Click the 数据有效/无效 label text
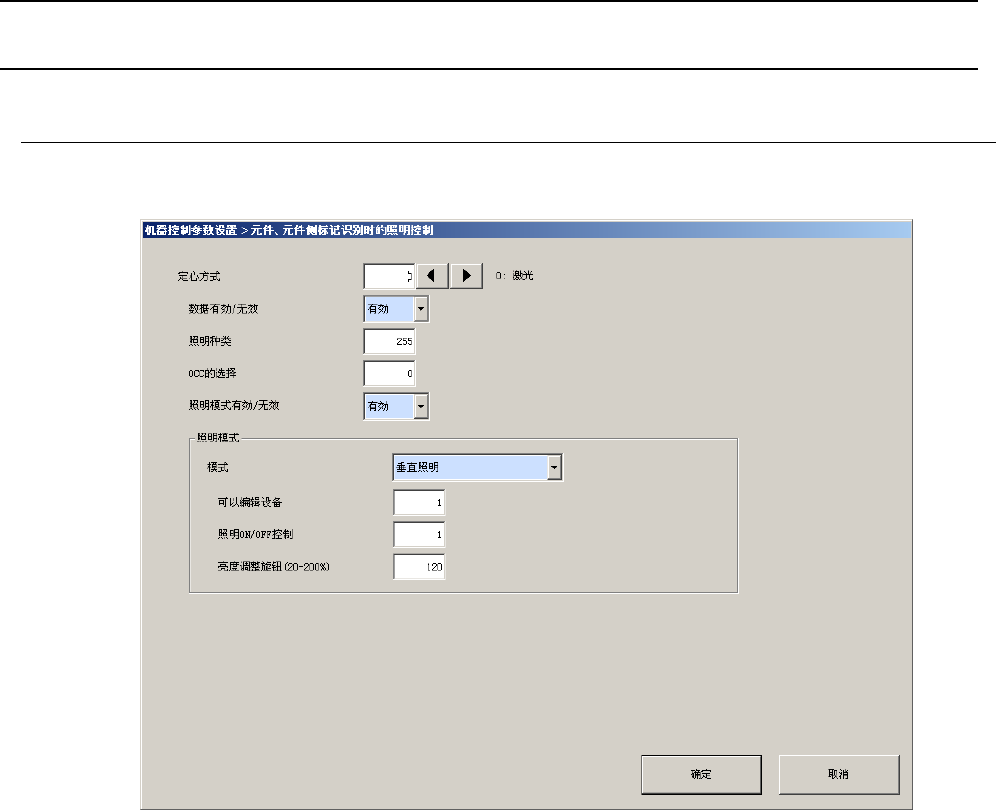Image resolution: width=996 pixels, height=810 pixels. pyautogui.click(x=223, y=309)
